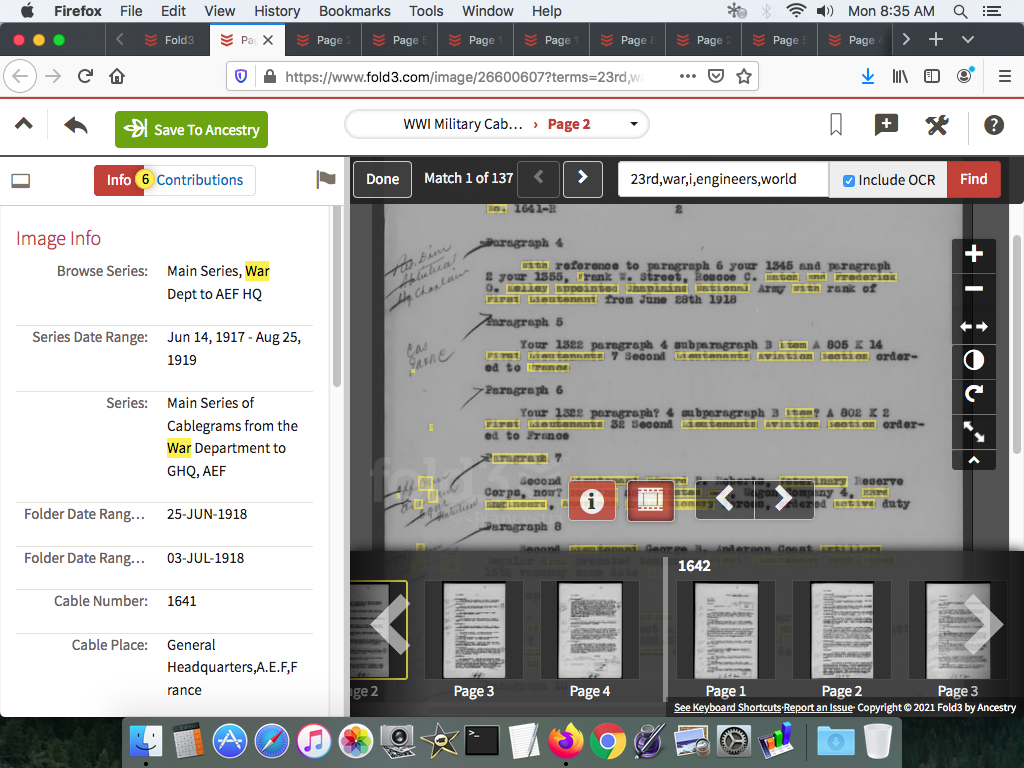1024x768 pixels.
Task: Add a comment annotation
Action: point(886,125)
